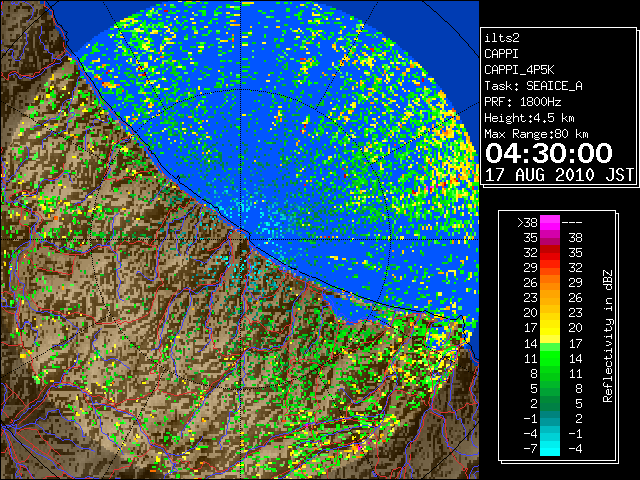Viewport: 640px width, 480px height.
Task: Click the radar site at range-ring center
Action: [241, 239]
